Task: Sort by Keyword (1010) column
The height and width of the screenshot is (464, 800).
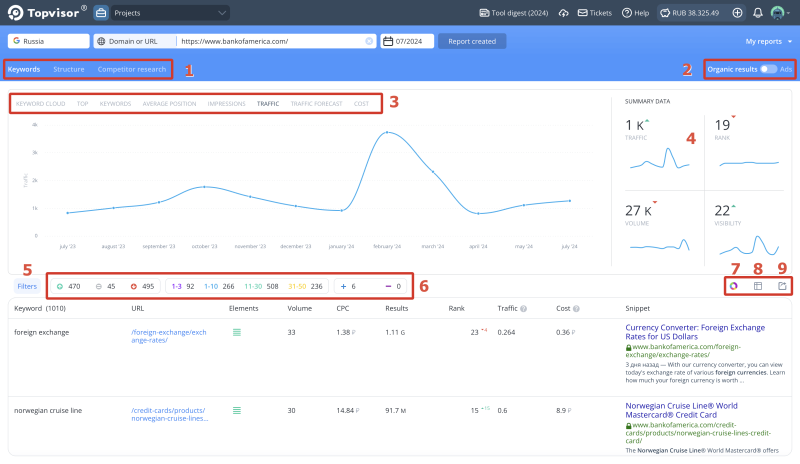Action: click(40, 308)
